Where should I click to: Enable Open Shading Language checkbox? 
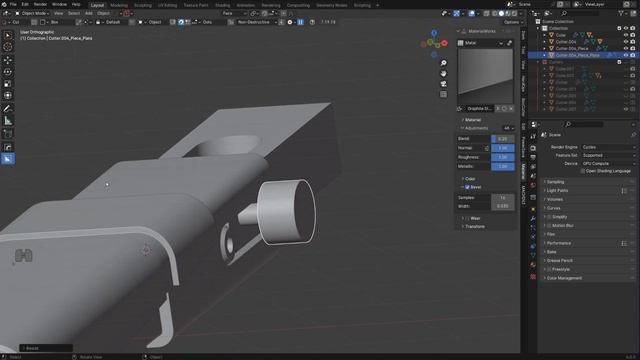(x=583, y=171)
